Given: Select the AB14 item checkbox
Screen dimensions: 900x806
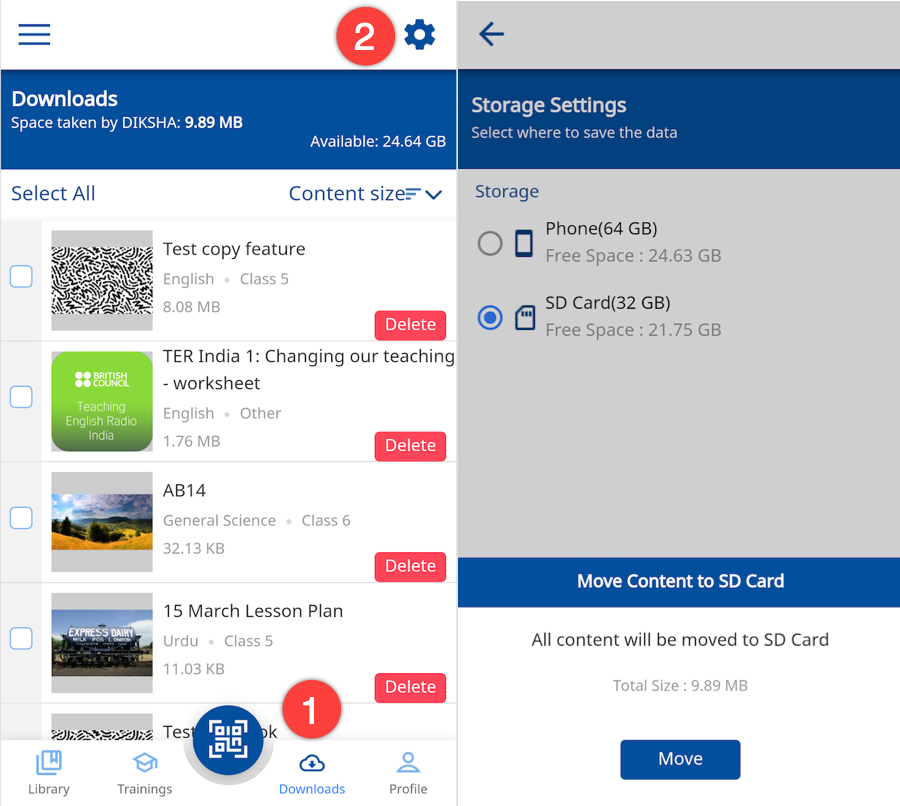Looking at the screenshot, I should [x=21, y=518].
